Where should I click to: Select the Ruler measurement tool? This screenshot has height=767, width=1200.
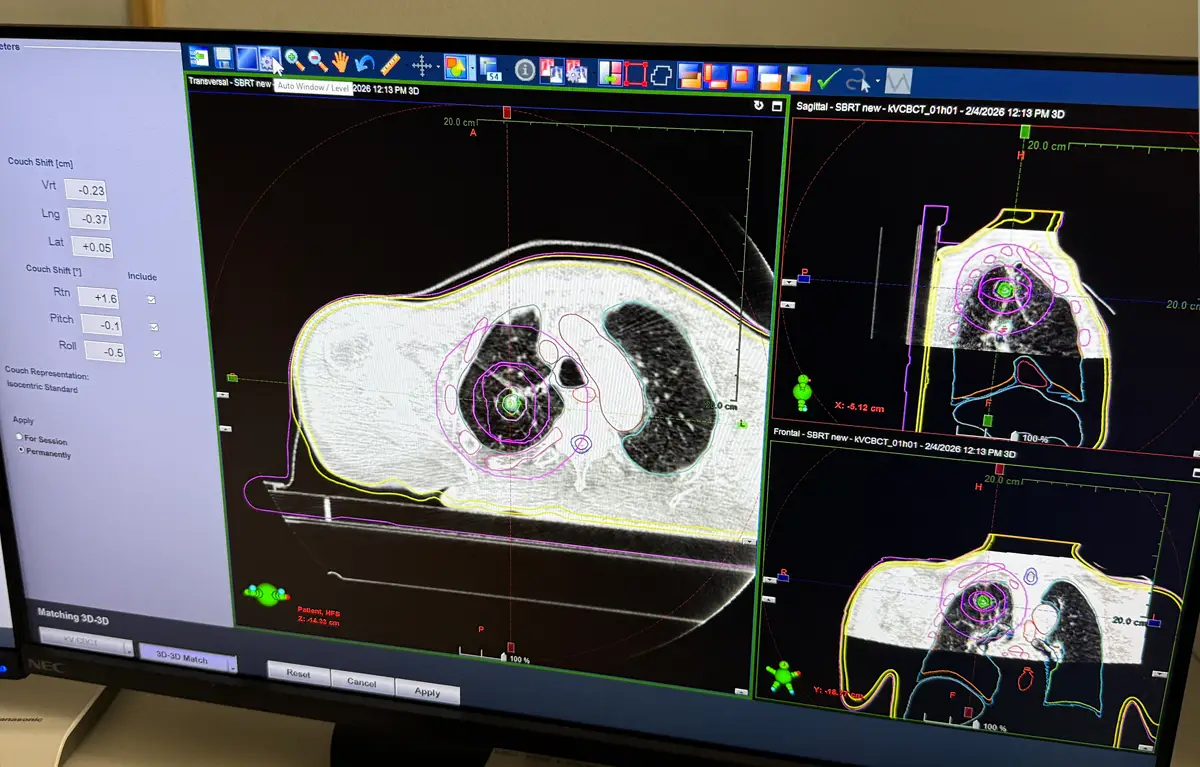[389, 63]
